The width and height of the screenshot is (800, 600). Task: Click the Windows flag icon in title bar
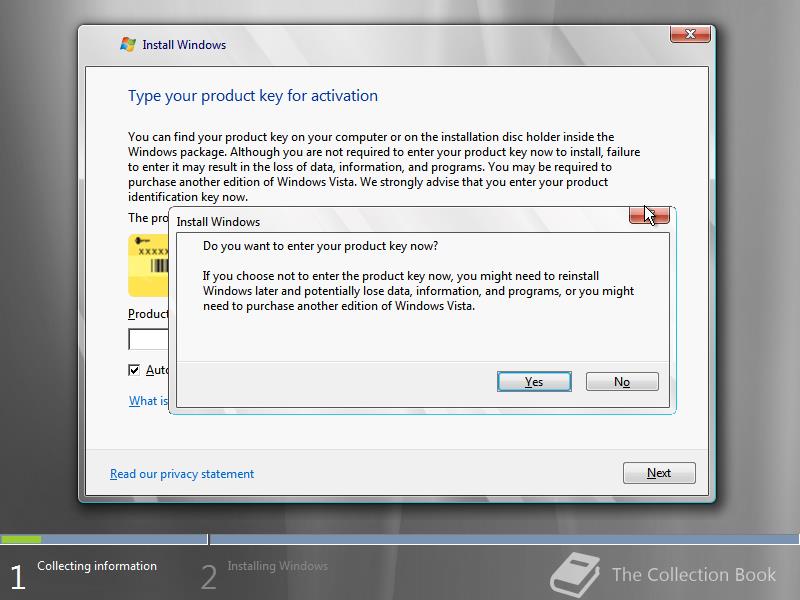[128, 44]
